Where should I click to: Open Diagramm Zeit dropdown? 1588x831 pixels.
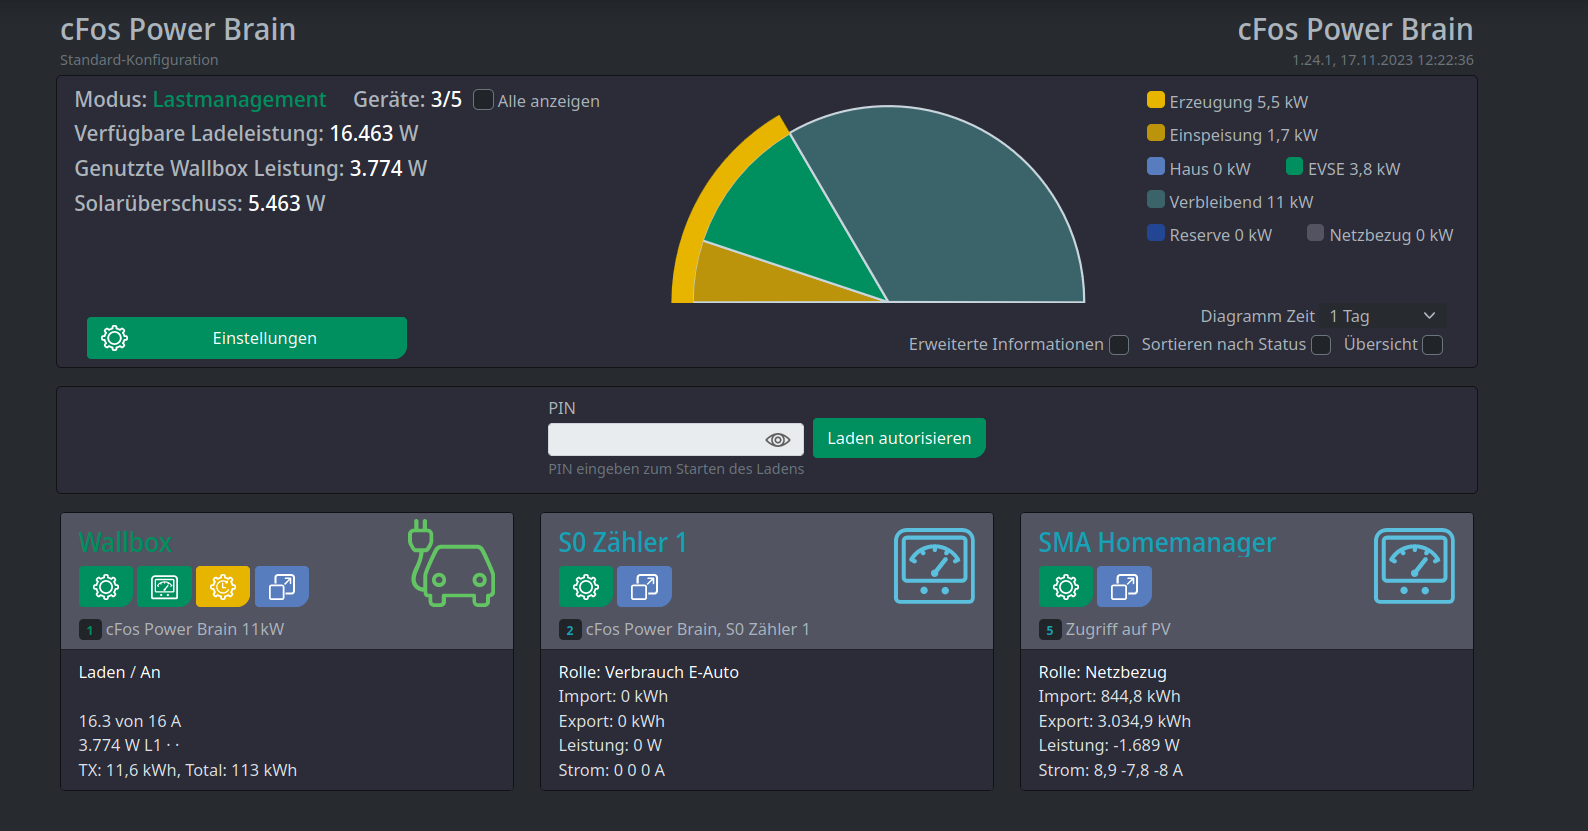click(x=1382, y=316)
